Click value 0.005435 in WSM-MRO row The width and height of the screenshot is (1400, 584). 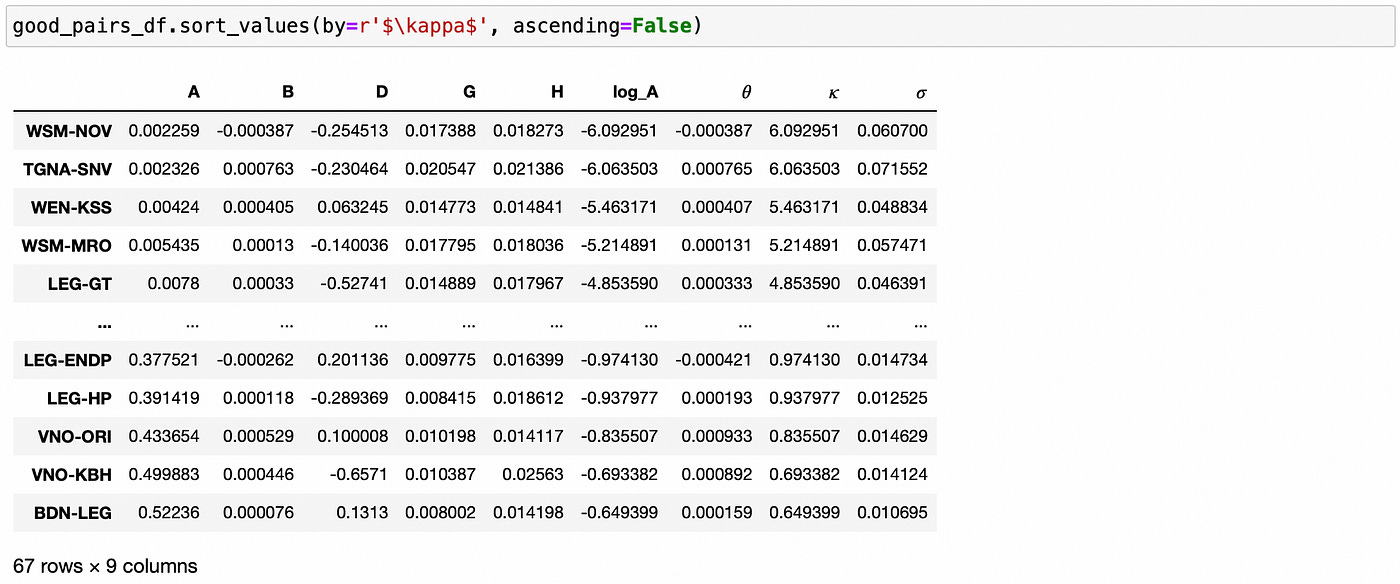coord(164,245)
